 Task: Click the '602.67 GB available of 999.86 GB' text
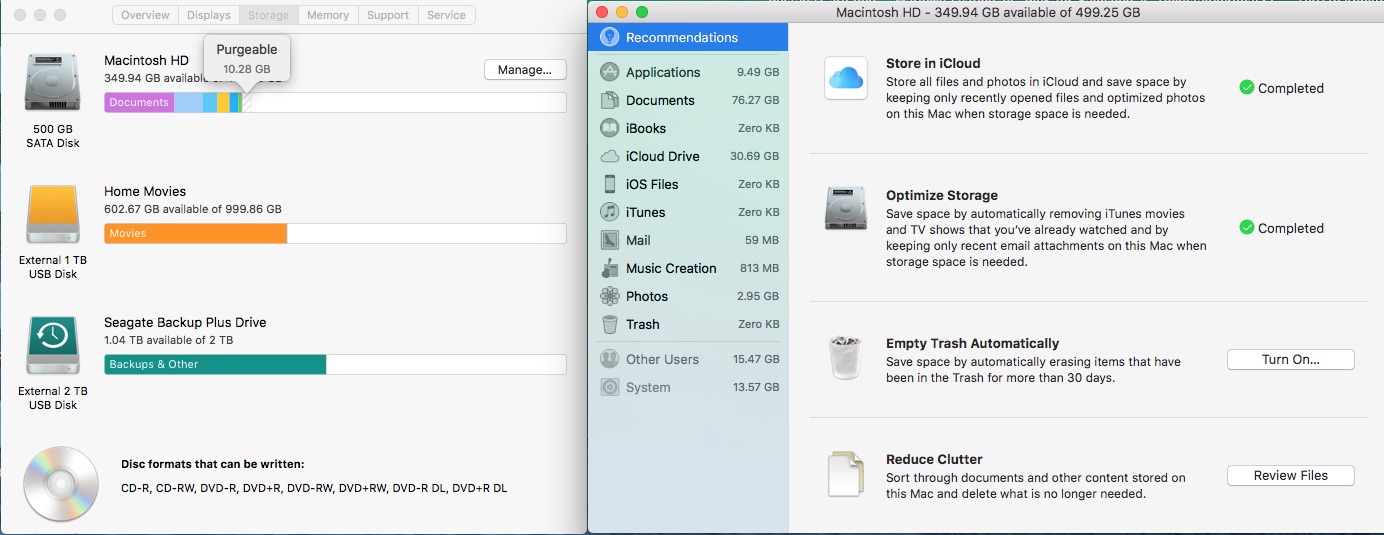[x=192, y=209]
